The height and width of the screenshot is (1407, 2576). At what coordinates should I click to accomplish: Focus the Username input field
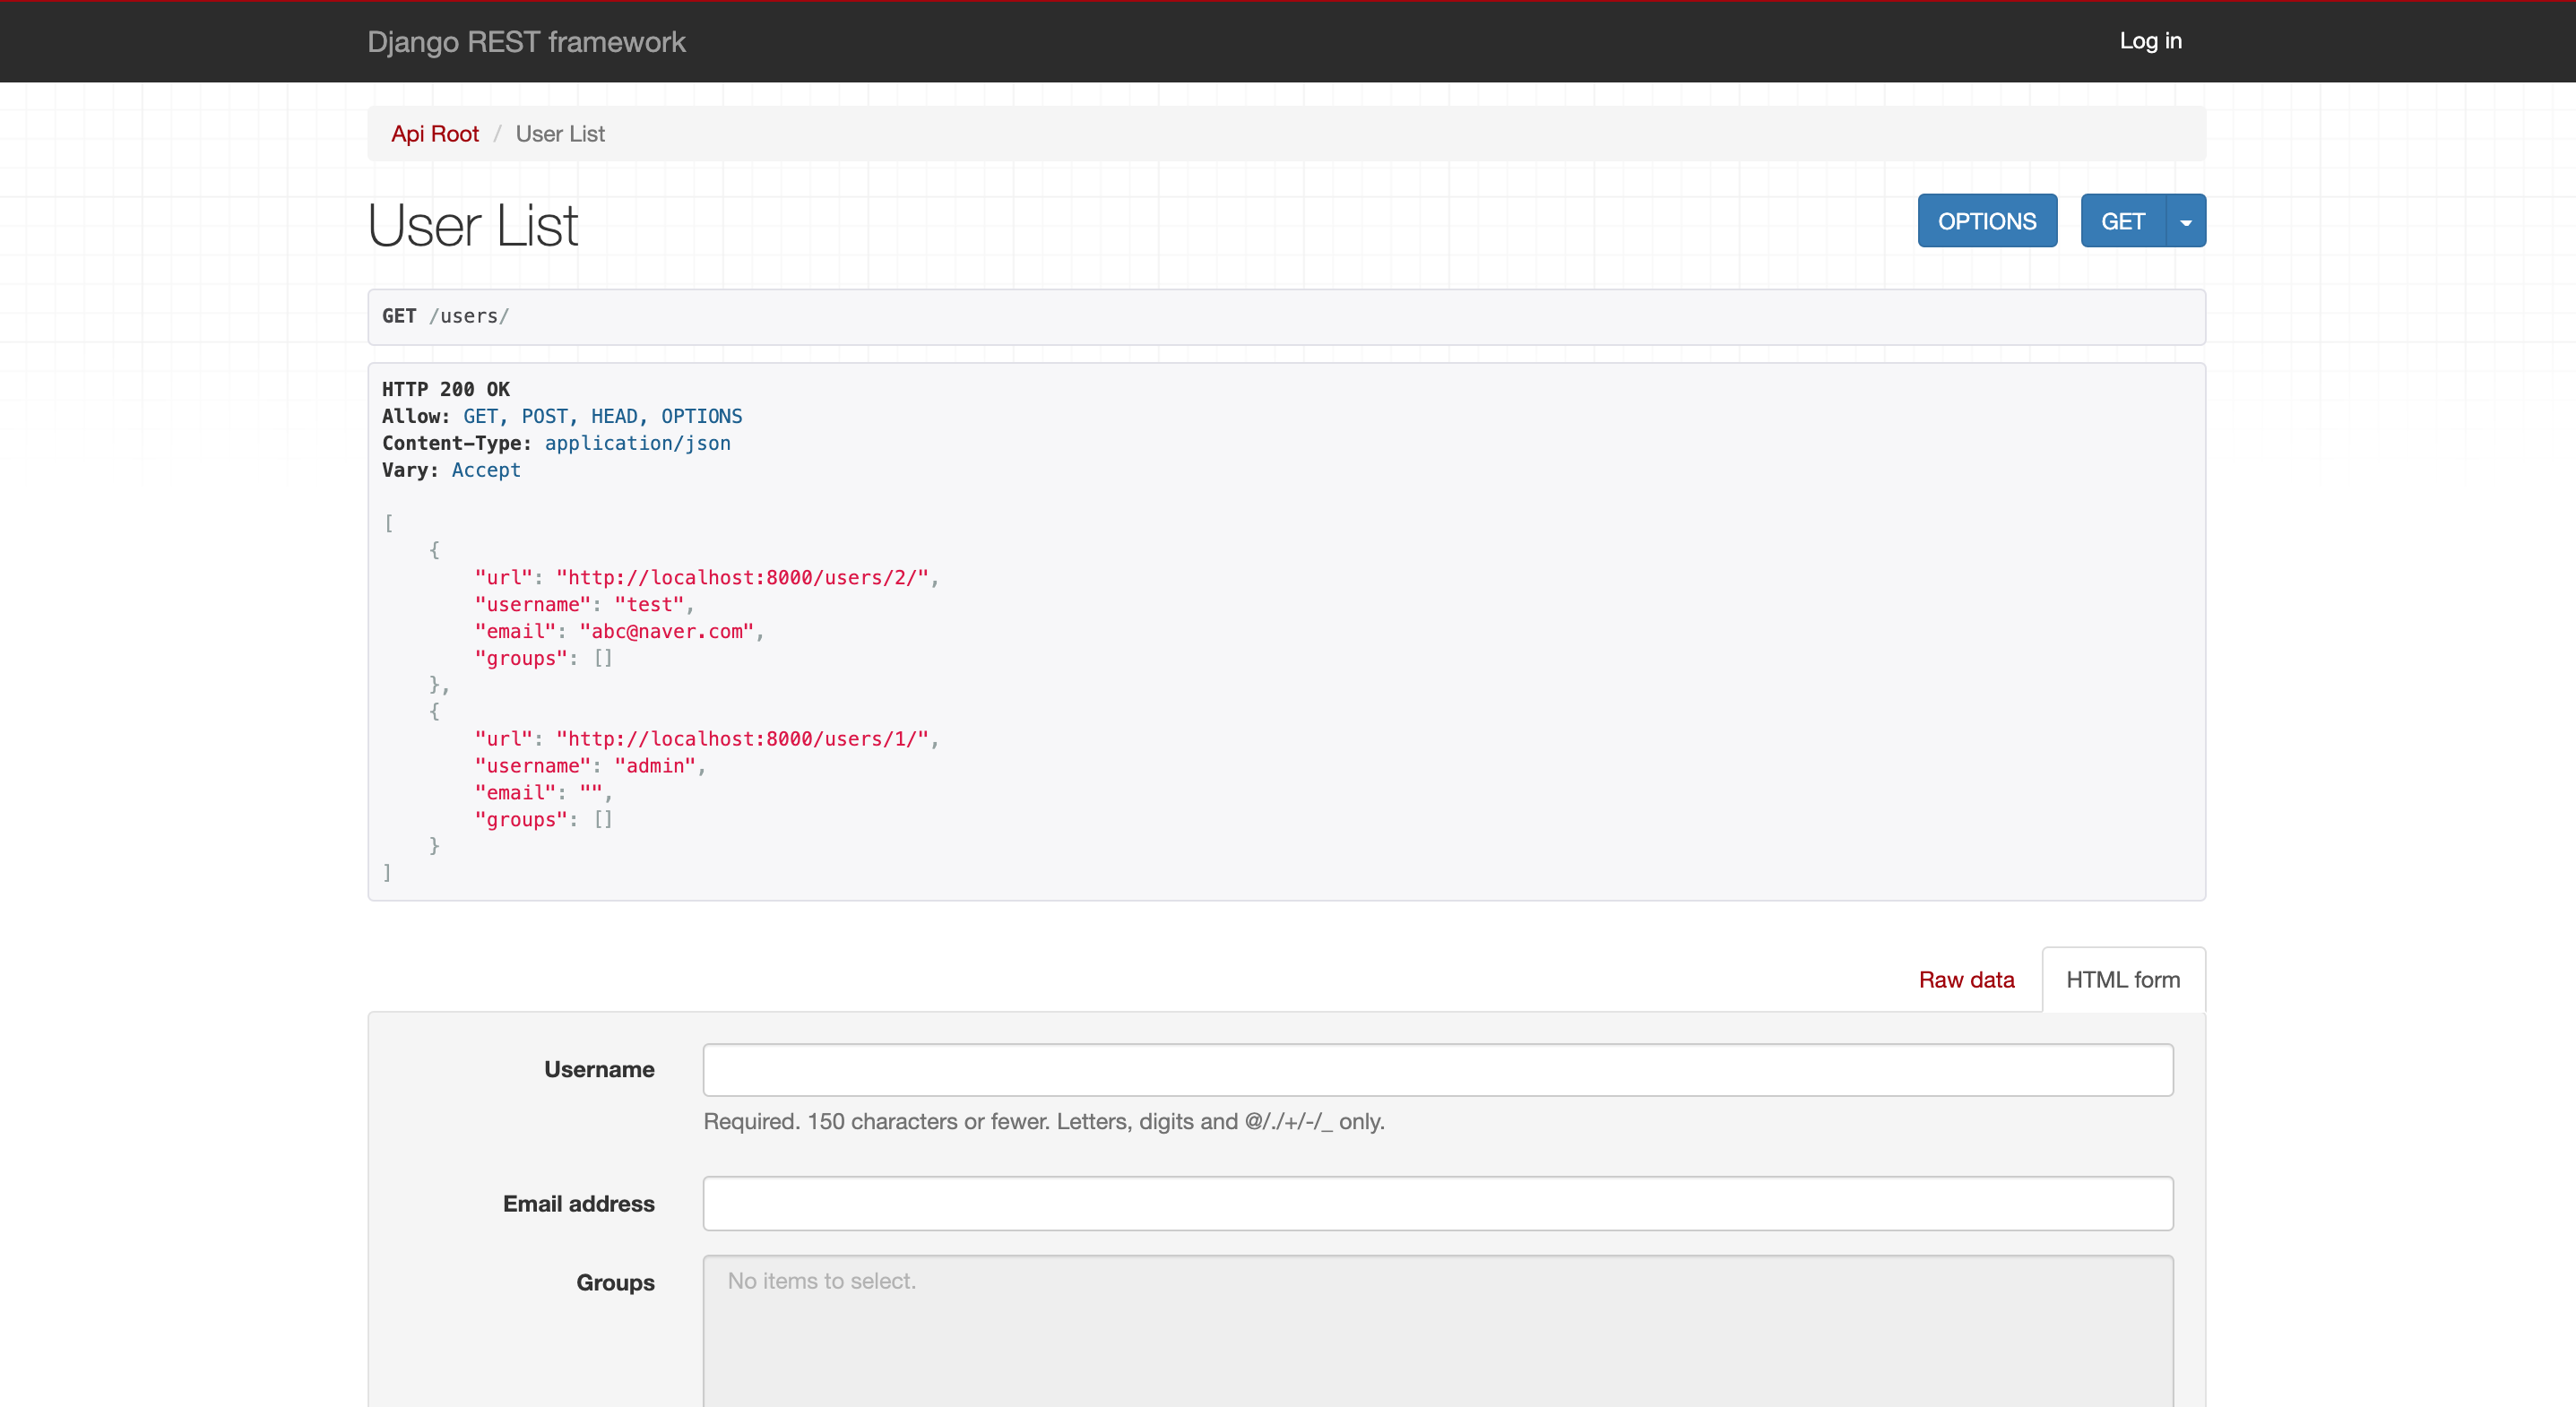[1437, 1070]
